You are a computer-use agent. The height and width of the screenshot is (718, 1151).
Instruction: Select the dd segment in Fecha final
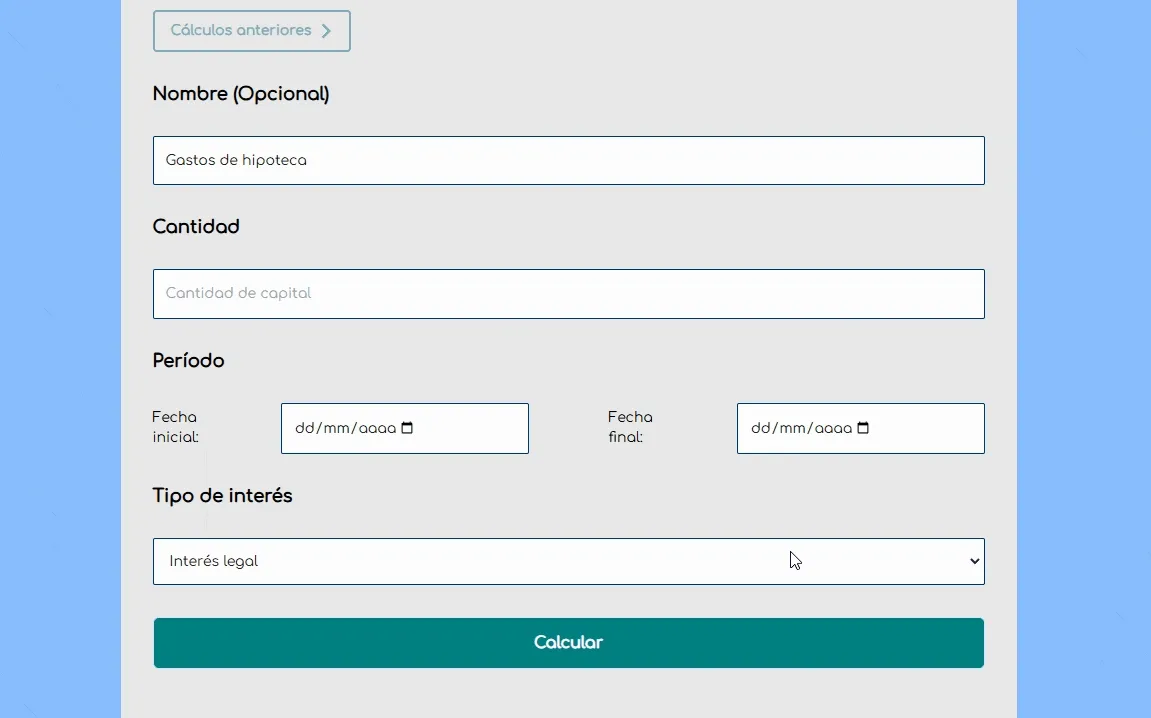click(760, 428)
